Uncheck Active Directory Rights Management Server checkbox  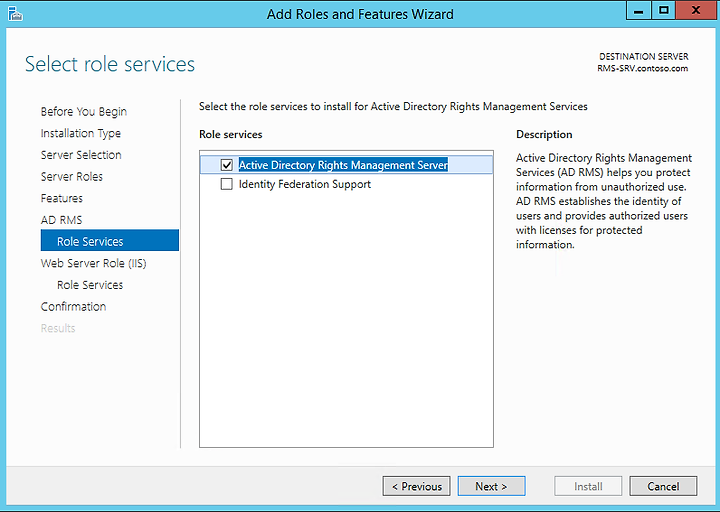(226, 165)
